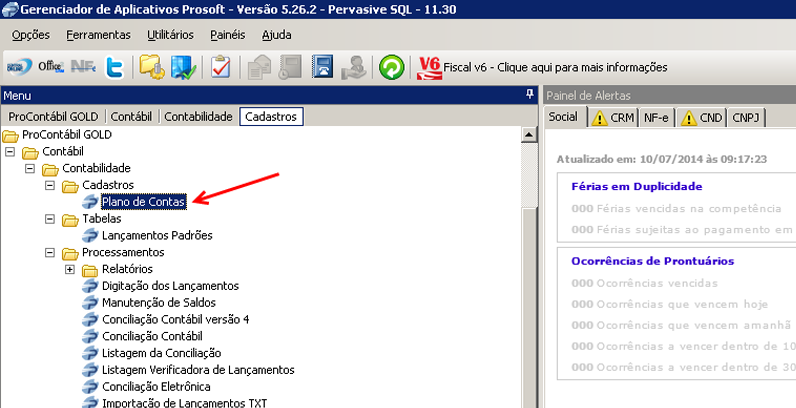Screen dimensions: 796x408
Task: Click Ocorrências que vencem hoje alert
Action: click(x=670, y=304)
